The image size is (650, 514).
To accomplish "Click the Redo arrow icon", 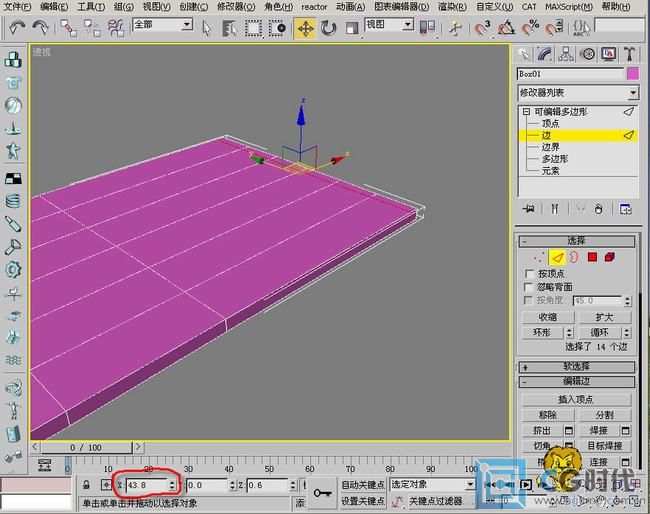I will 40,28.
